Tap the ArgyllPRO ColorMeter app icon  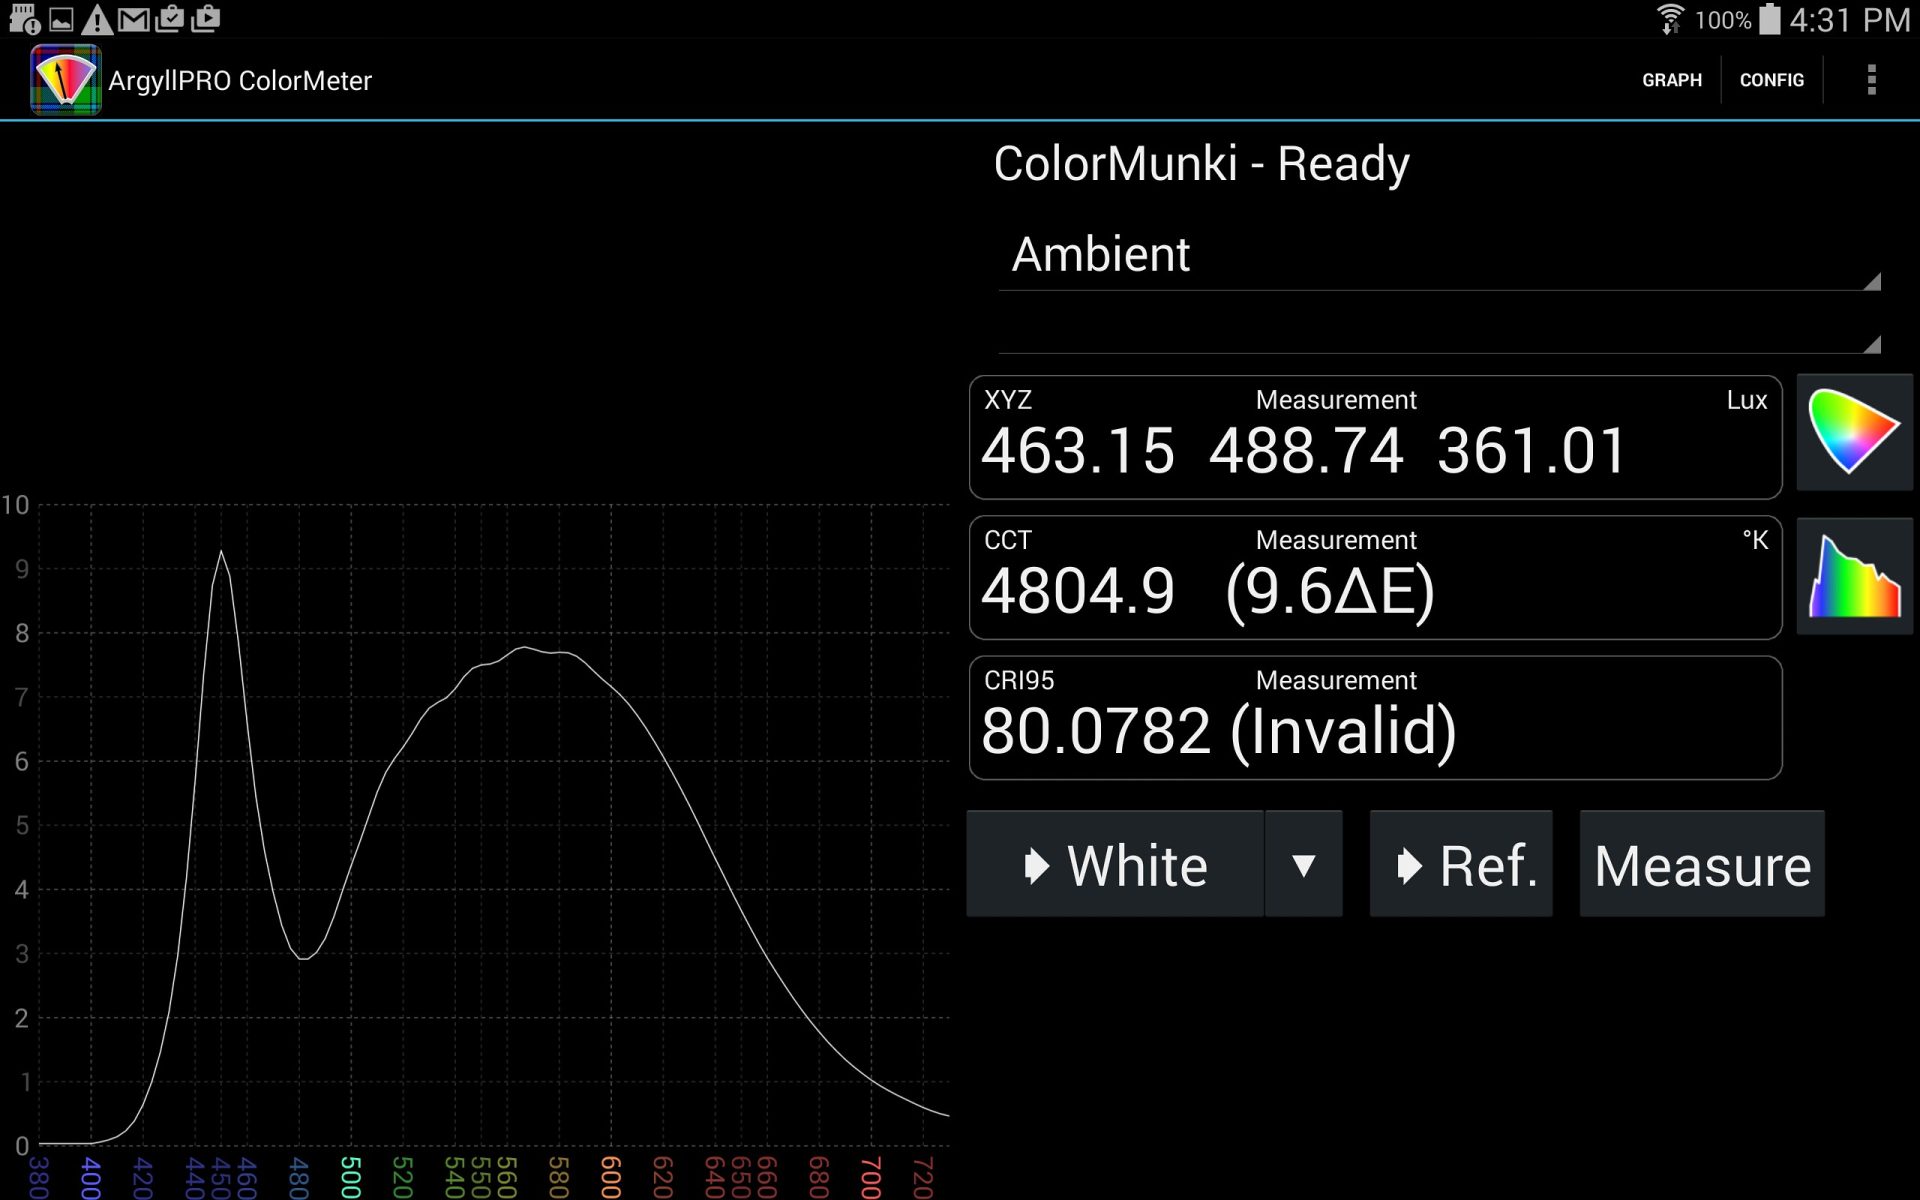65,79
